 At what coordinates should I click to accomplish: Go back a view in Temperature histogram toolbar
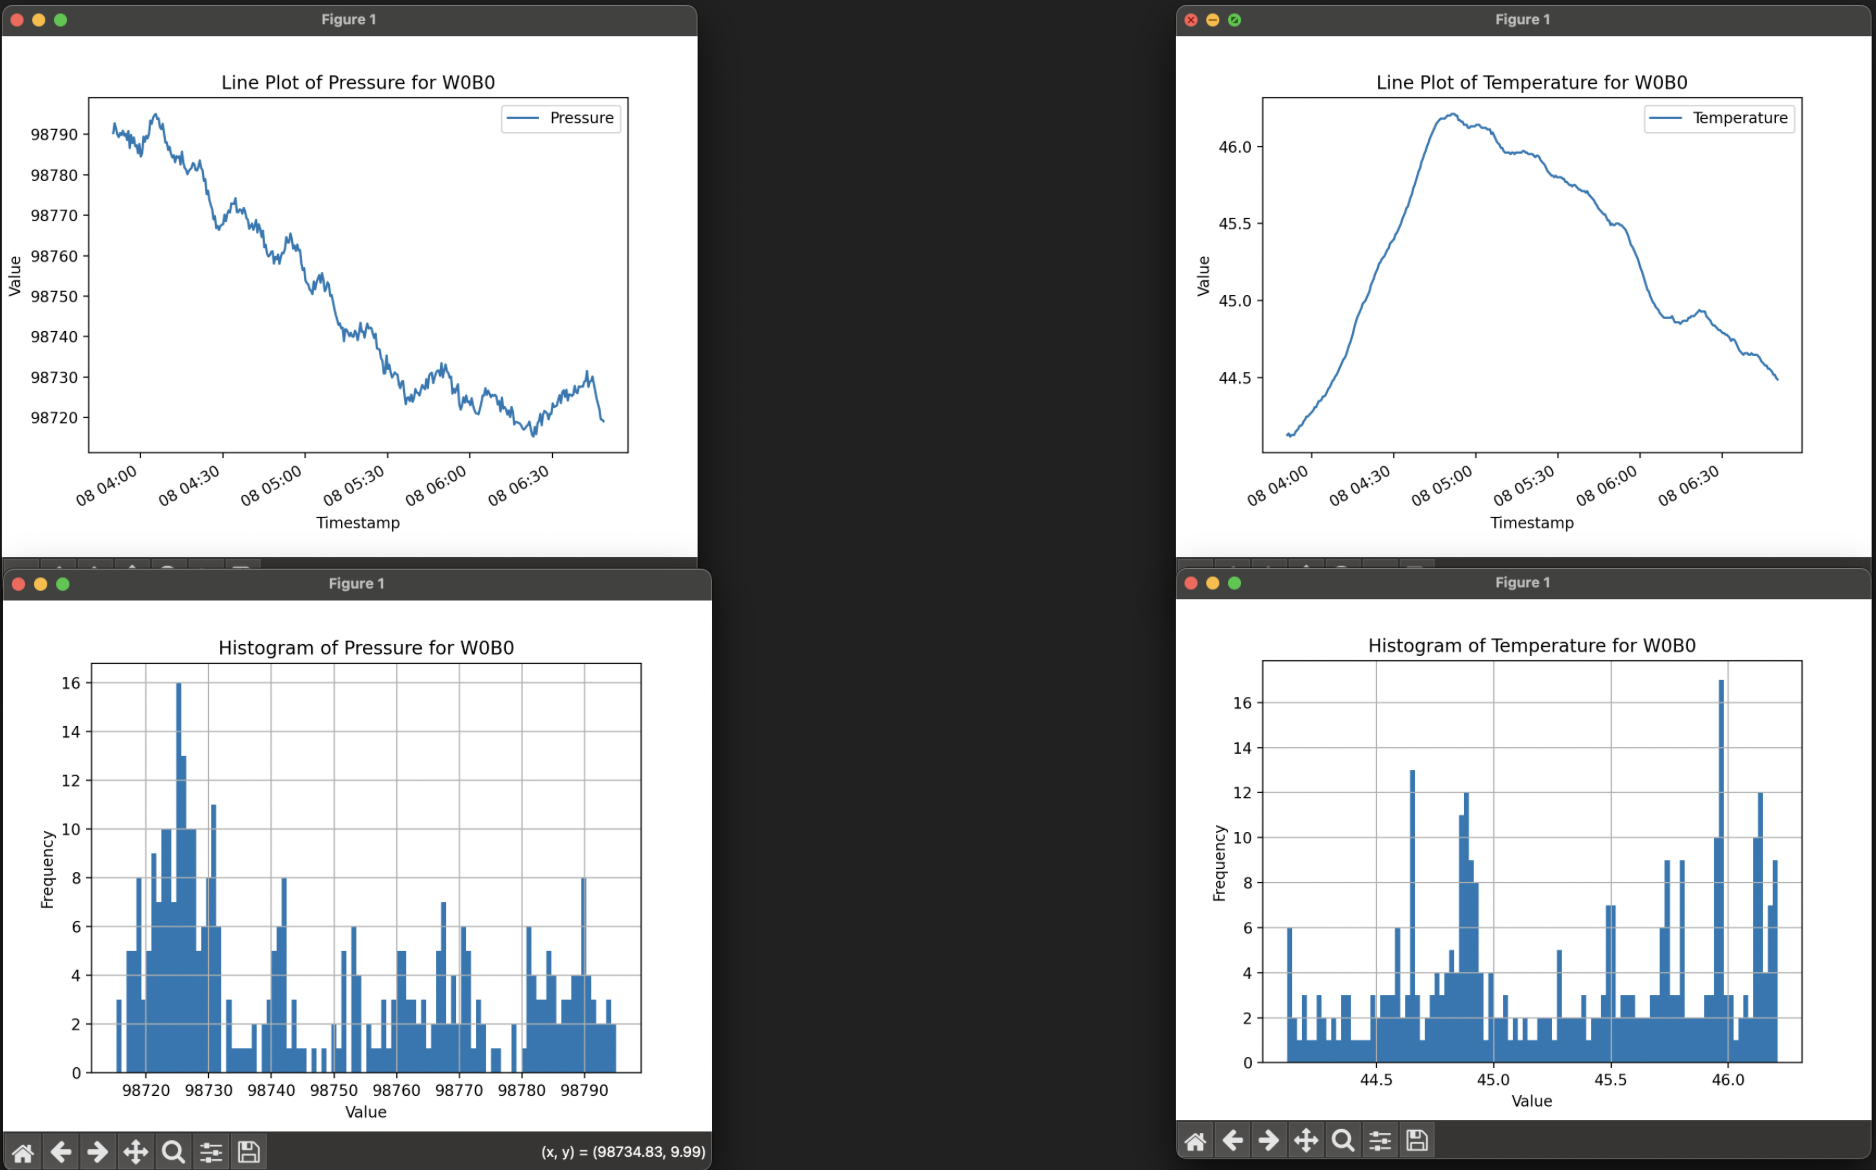click(1233, 1140)
